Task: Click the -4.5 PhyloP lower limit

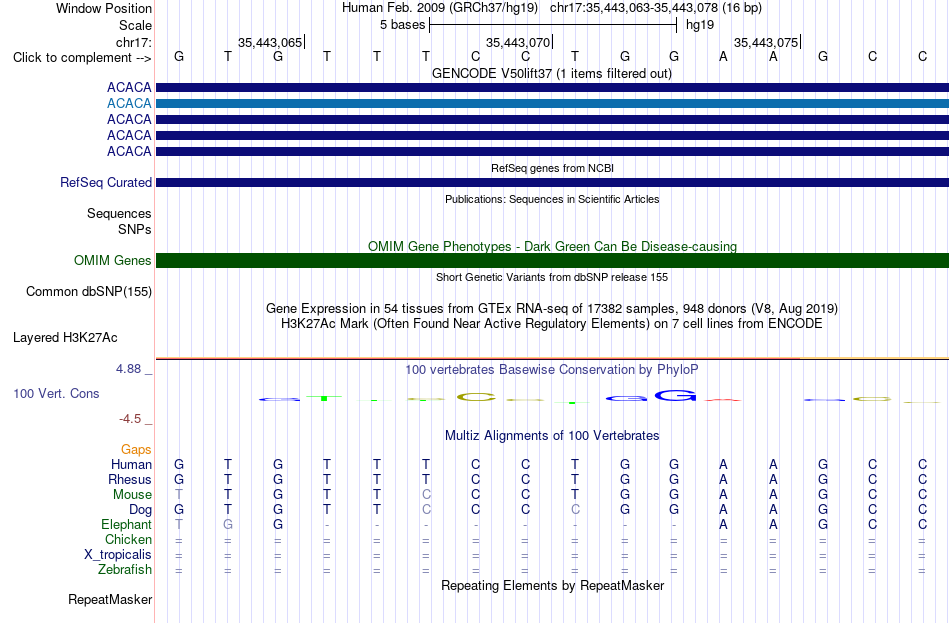Action: point(130,419)
